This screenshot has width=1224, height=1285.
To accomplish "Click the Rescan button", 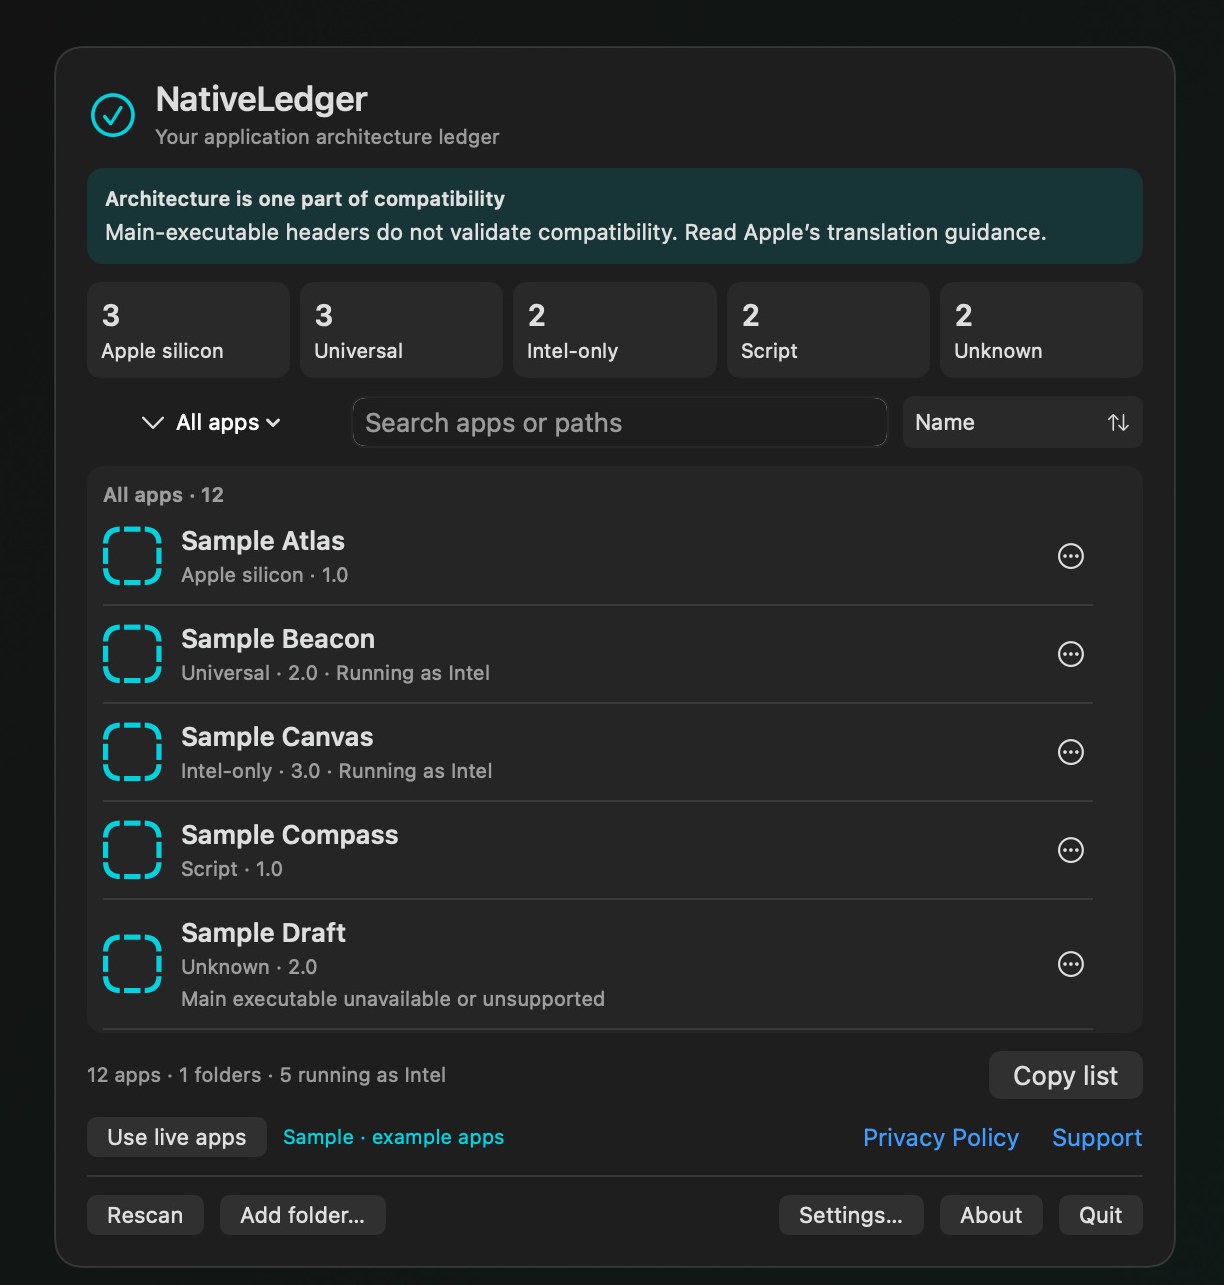I will click(145, 1215).
